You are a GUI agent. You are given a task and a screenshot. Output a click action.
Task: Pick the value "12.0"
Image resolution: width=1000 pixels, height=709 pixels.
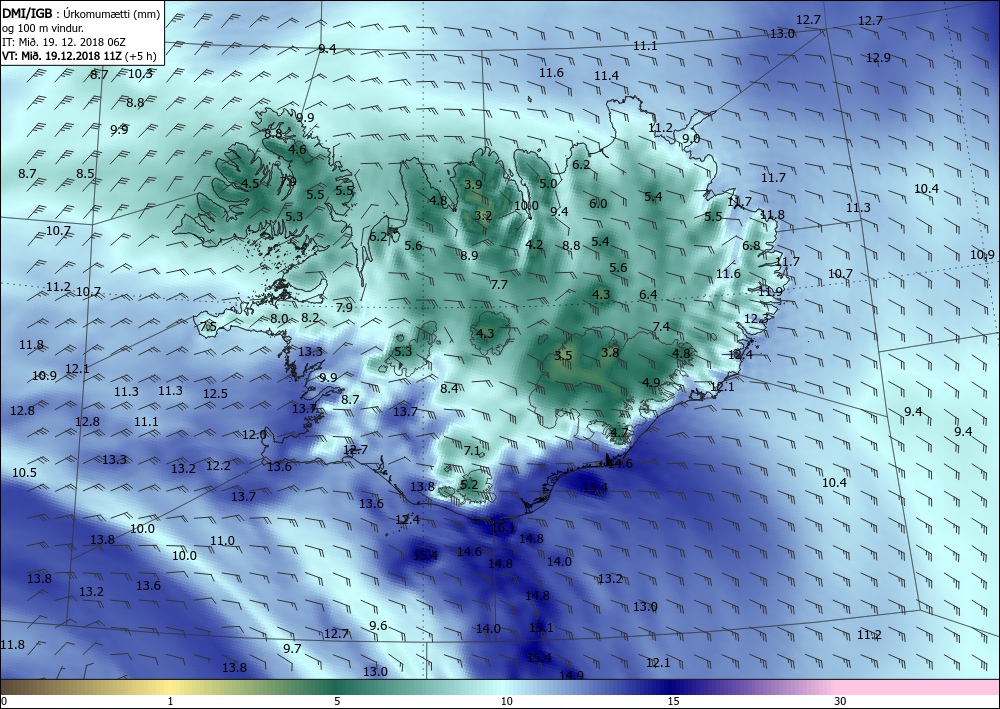[x=254, y=434]
